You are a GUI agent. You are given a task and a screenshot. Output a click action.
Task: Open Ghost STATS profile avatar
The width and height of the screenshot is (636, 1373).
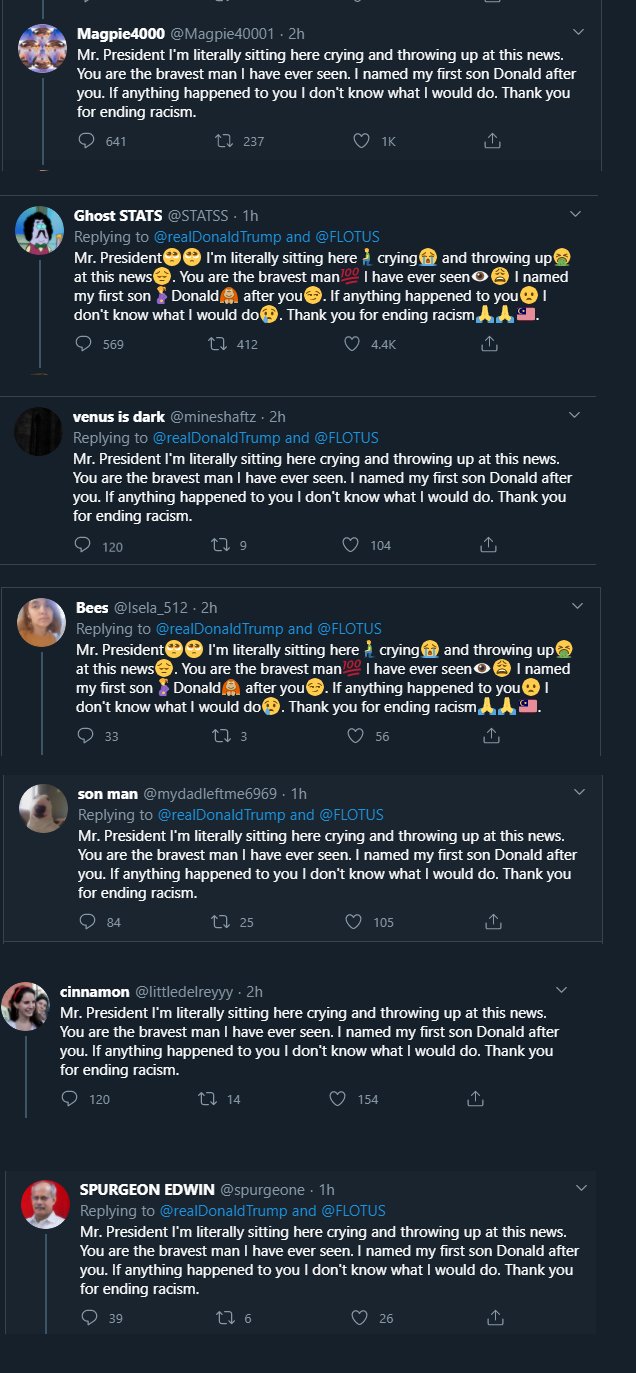40,231
